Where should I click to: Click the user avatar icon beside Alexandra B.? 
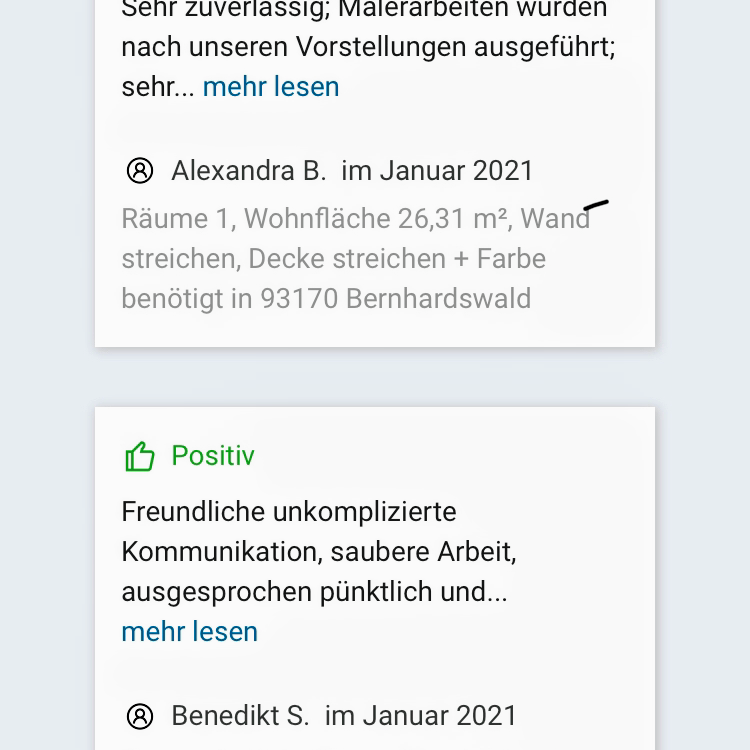(x=140, y=171)
